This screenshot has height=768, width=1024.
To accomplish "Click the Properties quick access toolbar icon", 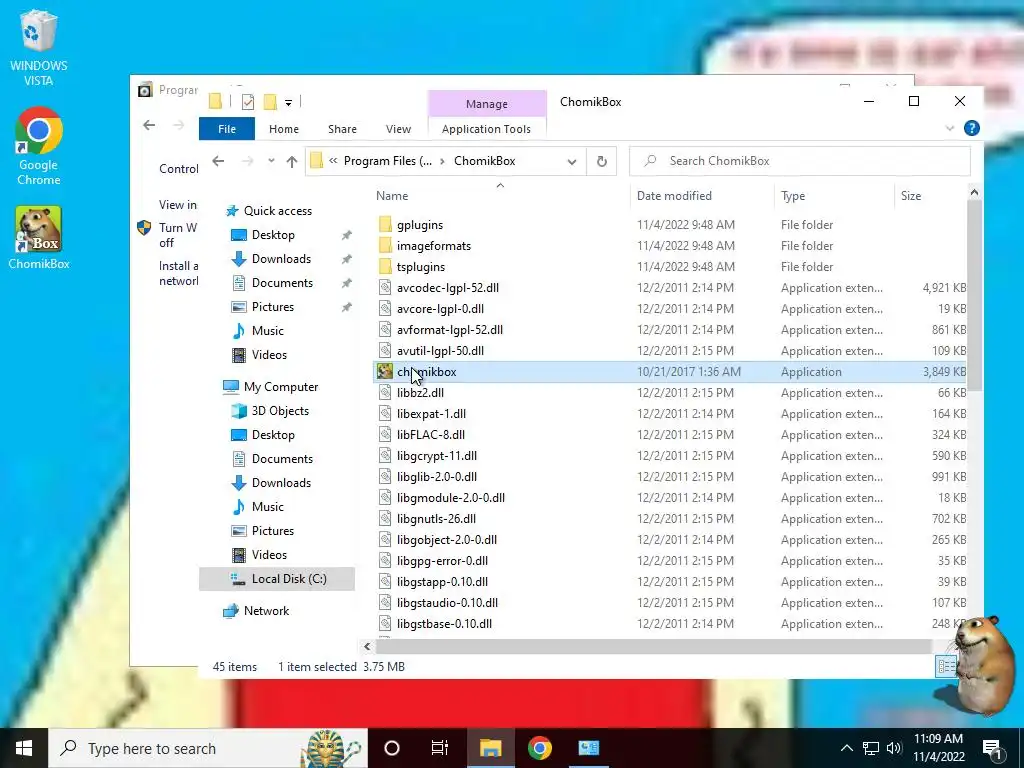I will click(x=248, y=101).
